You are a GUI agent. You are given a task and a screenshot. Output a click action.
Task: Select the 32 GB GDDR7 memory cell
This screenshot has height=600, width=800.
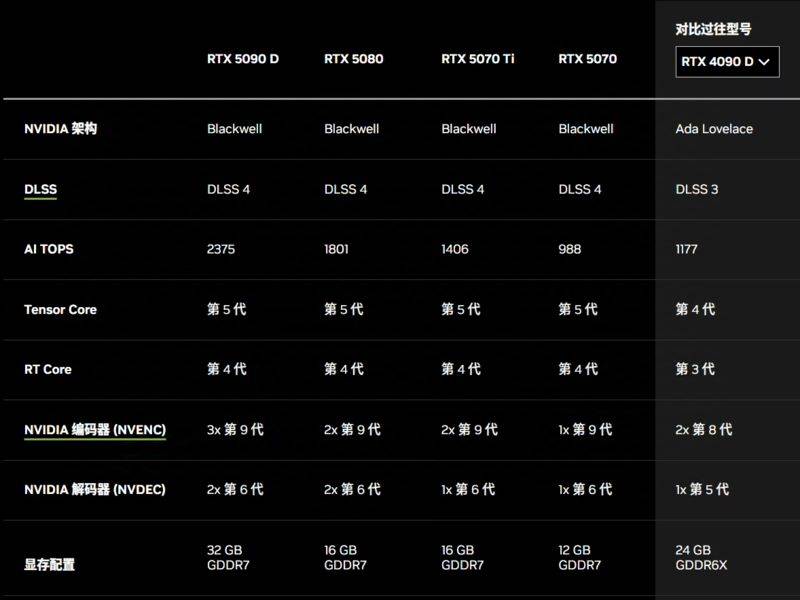(229, 558)
